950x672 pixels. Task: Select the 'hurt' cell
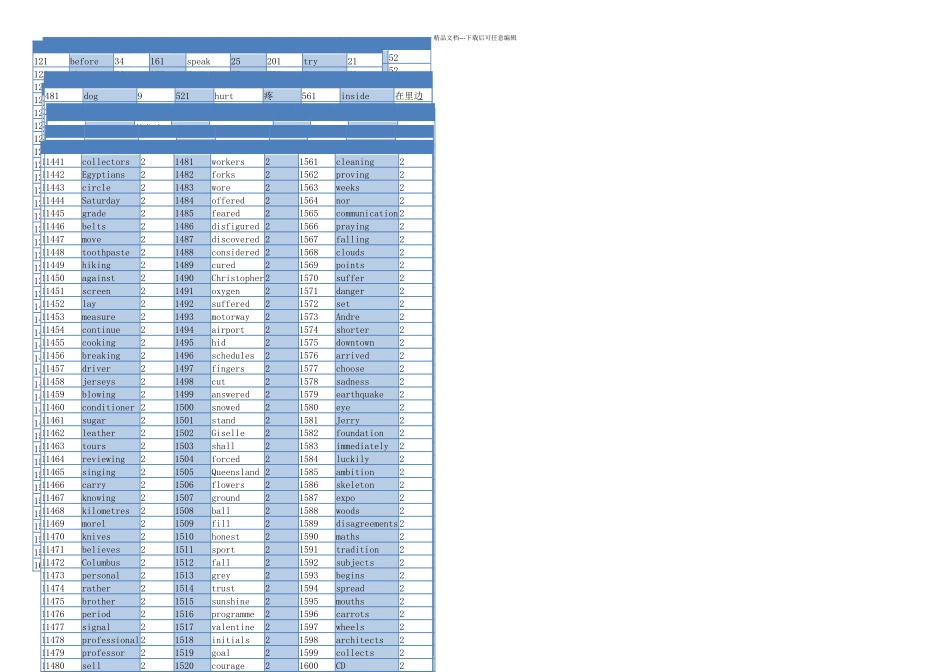point(238,96)
